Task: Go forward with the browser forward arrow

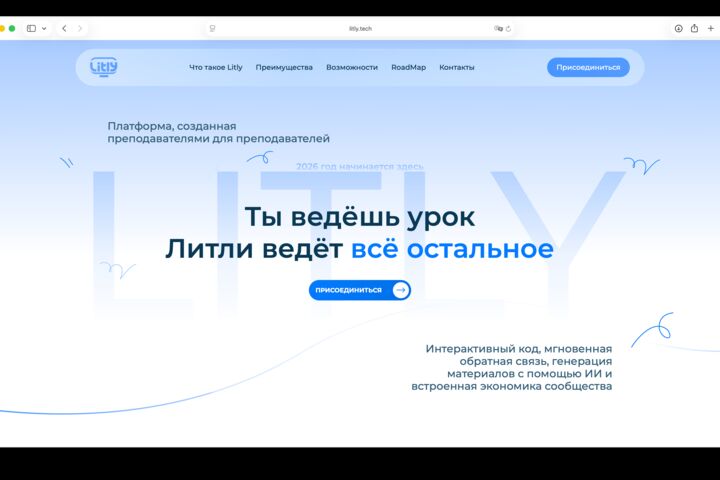Action: (80, 28)
